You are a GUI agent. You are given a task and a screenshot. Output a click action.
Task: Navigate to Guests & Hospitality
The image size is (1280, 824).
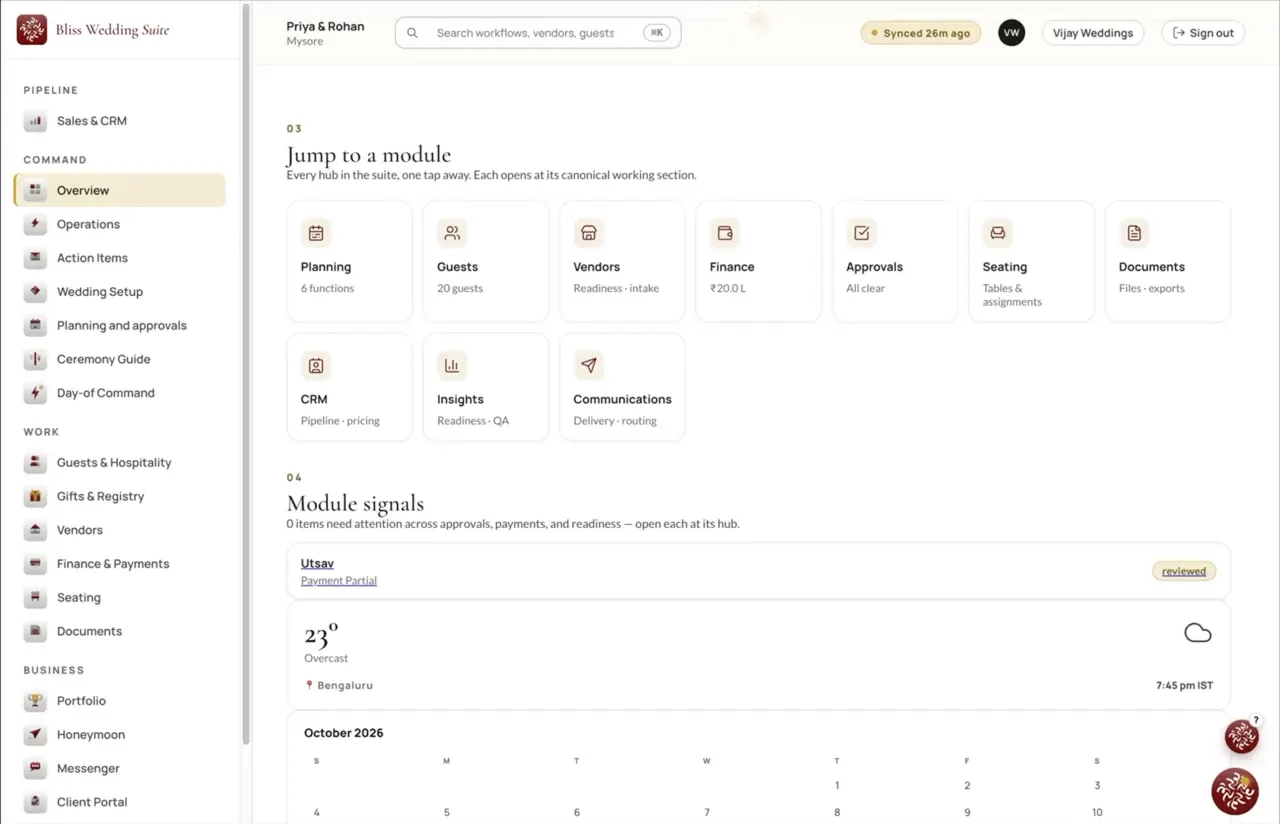pos(120,462)
